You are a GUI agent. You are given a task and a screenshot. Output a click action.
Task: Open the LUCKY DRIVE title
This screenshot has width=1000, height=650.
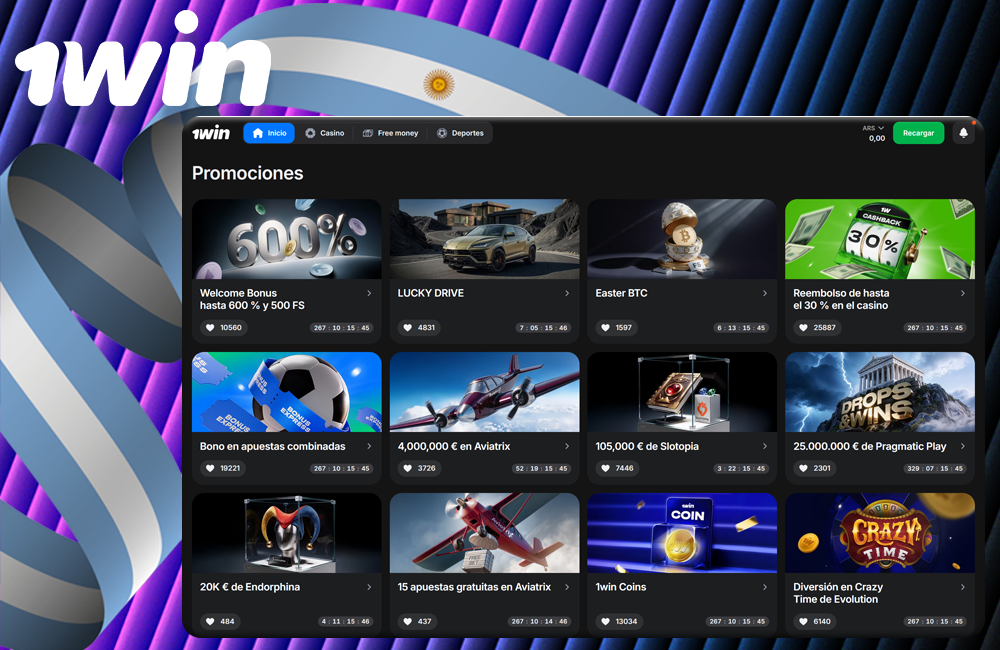[430, 293]
